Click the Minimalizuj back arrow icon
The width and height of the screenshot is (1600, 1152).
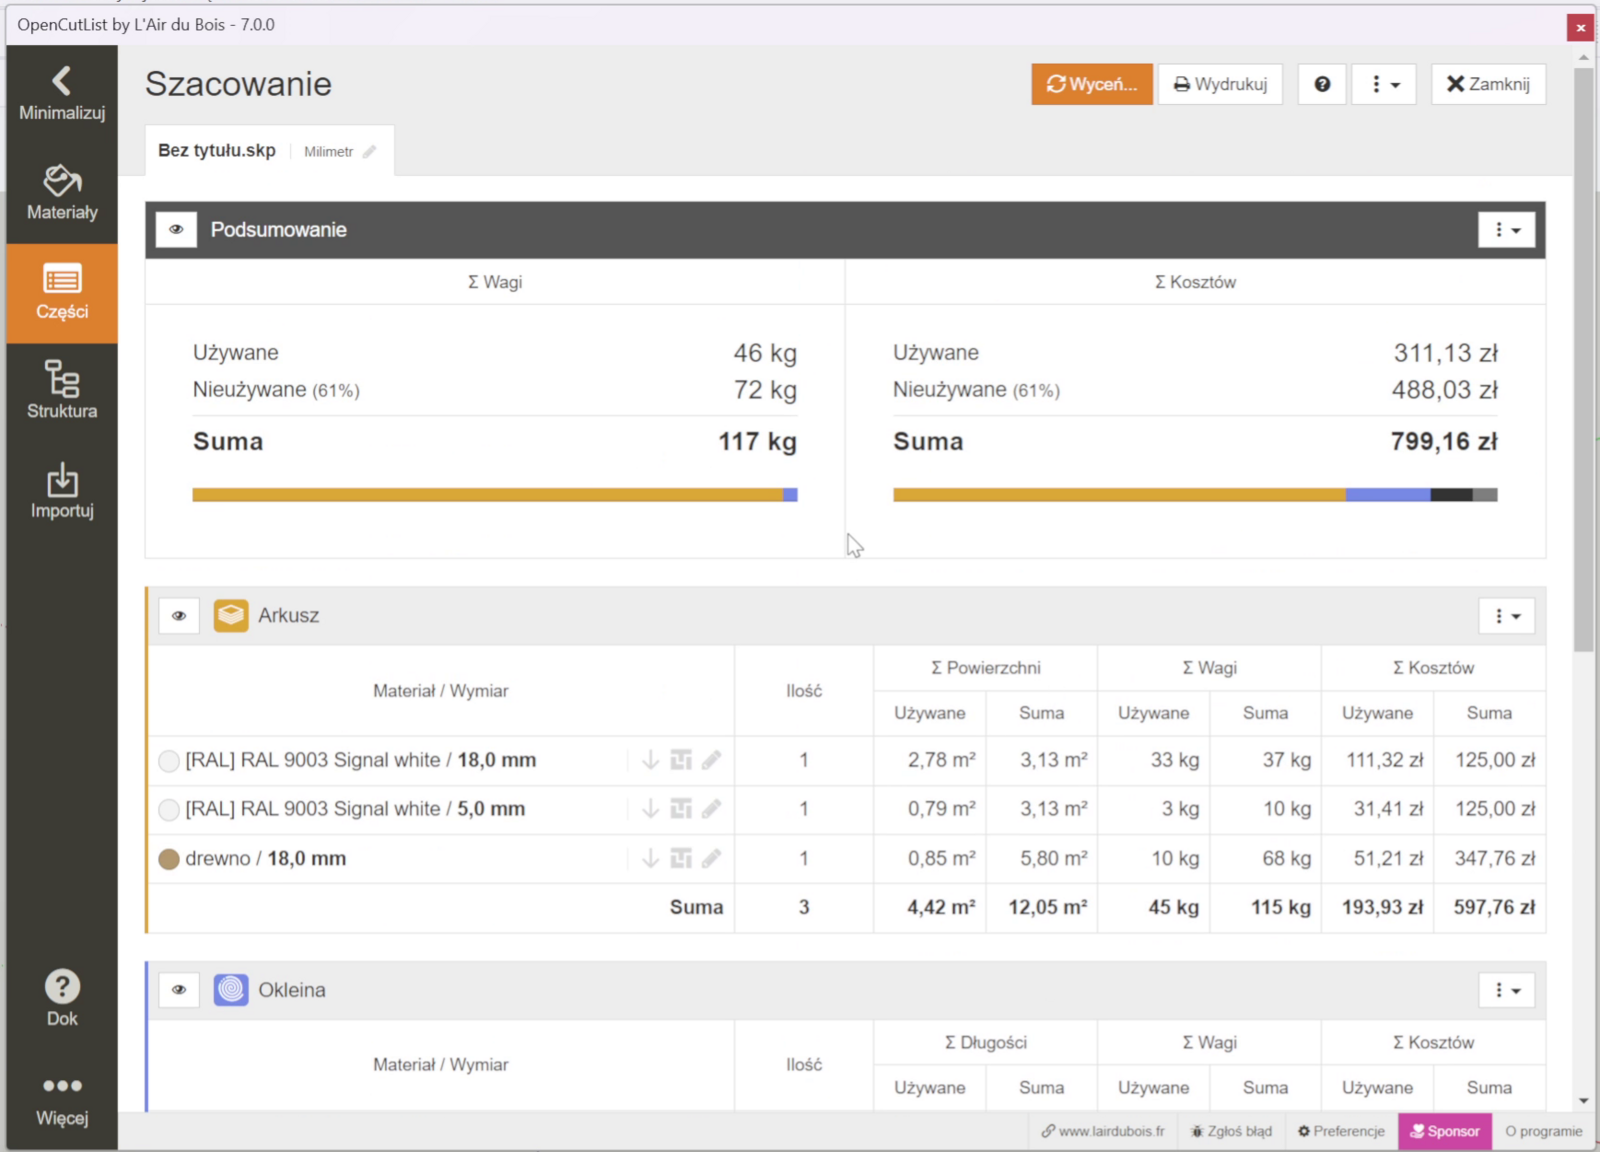point(62,81)
